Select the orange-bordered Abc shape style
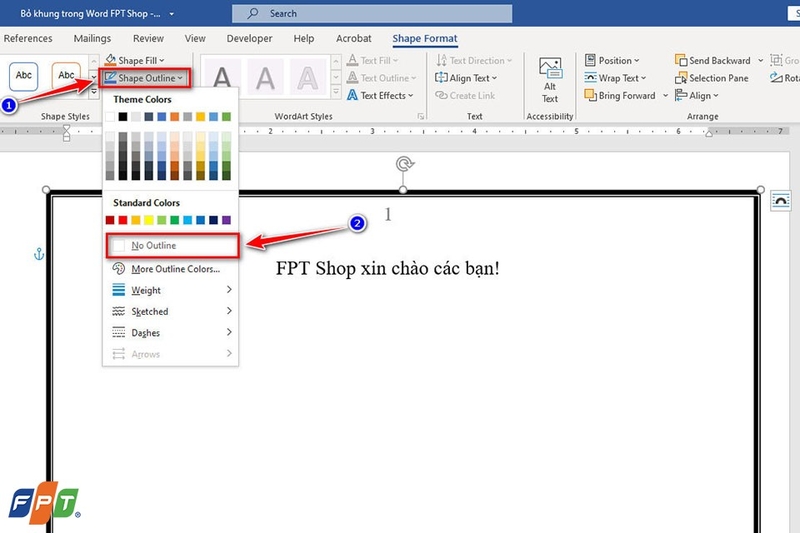Screen dimensions: 800x533 [66, 77]
